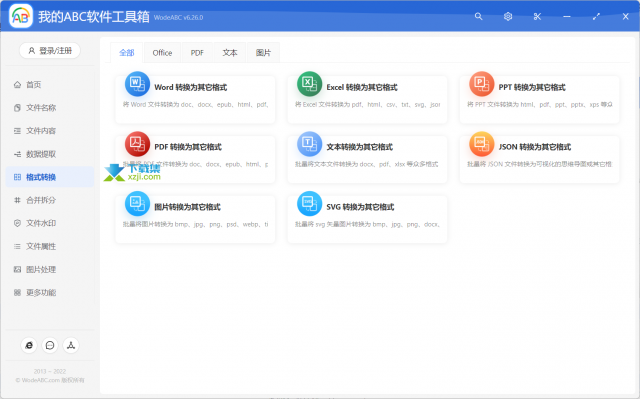Click the home icon beside 首页
This screenshot has height=399, width=640.
point(17,84)
